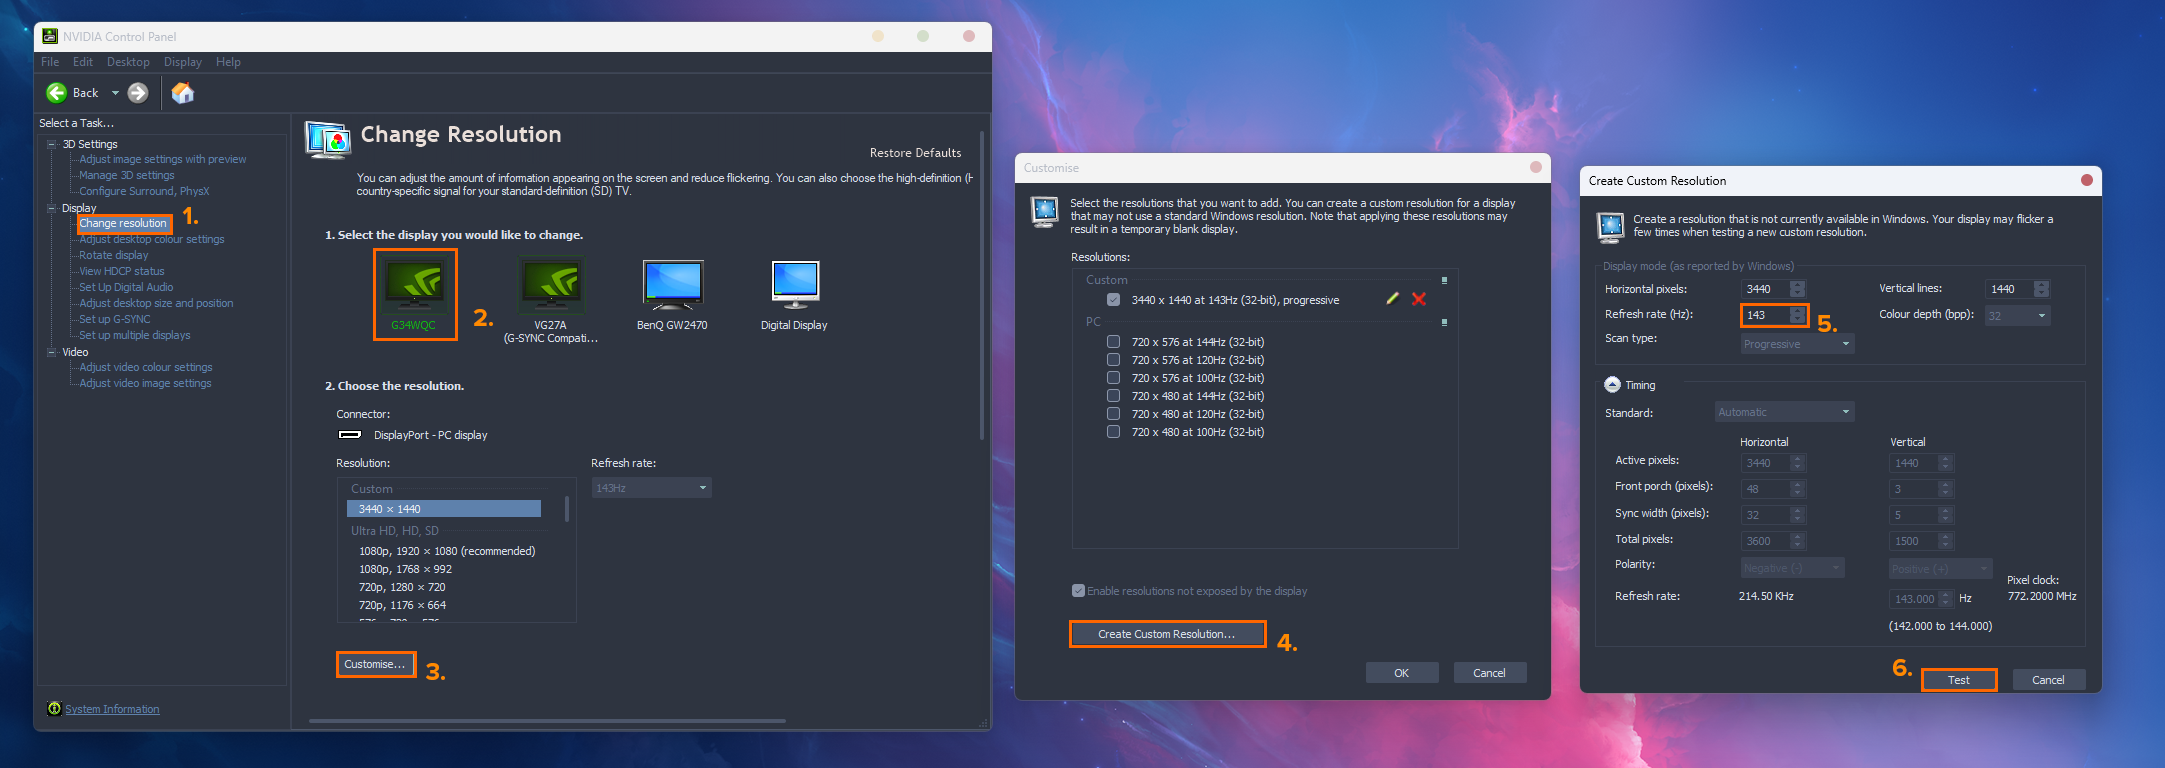This screenshot has width=2165, height=768.
Task: Click the Customise... button
Action: 375,664
